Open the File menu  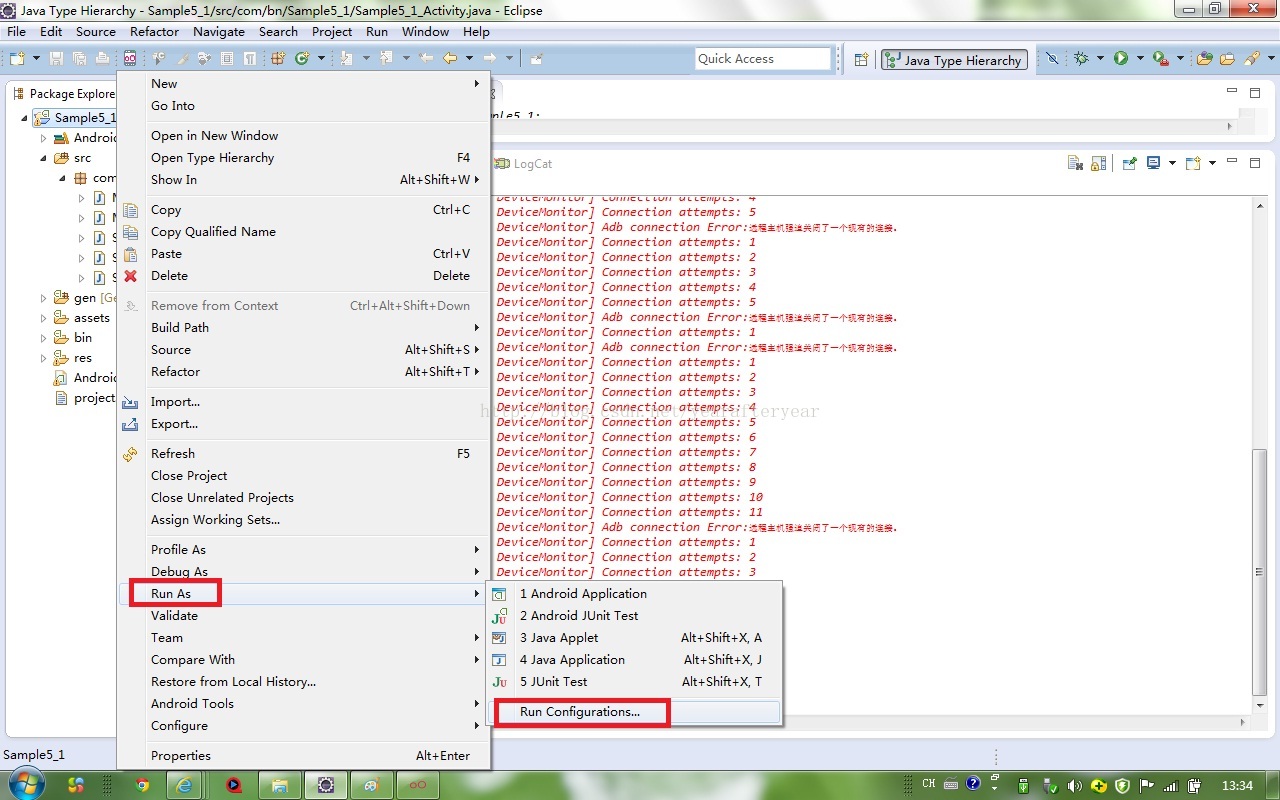tap(17, 31)
